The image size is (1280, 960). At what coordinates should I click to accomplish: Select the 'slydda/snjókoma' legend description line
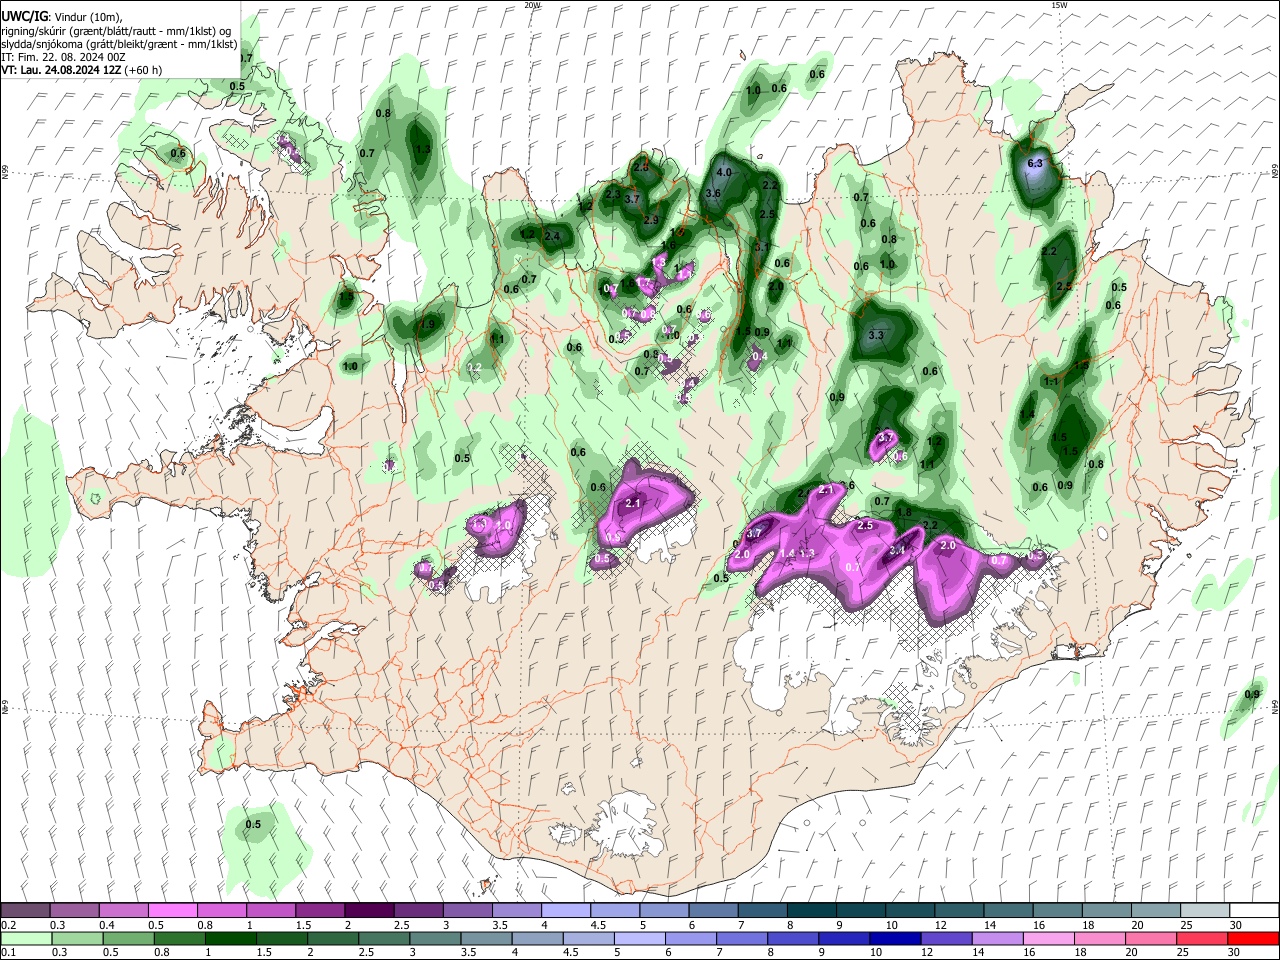point(119,44)
